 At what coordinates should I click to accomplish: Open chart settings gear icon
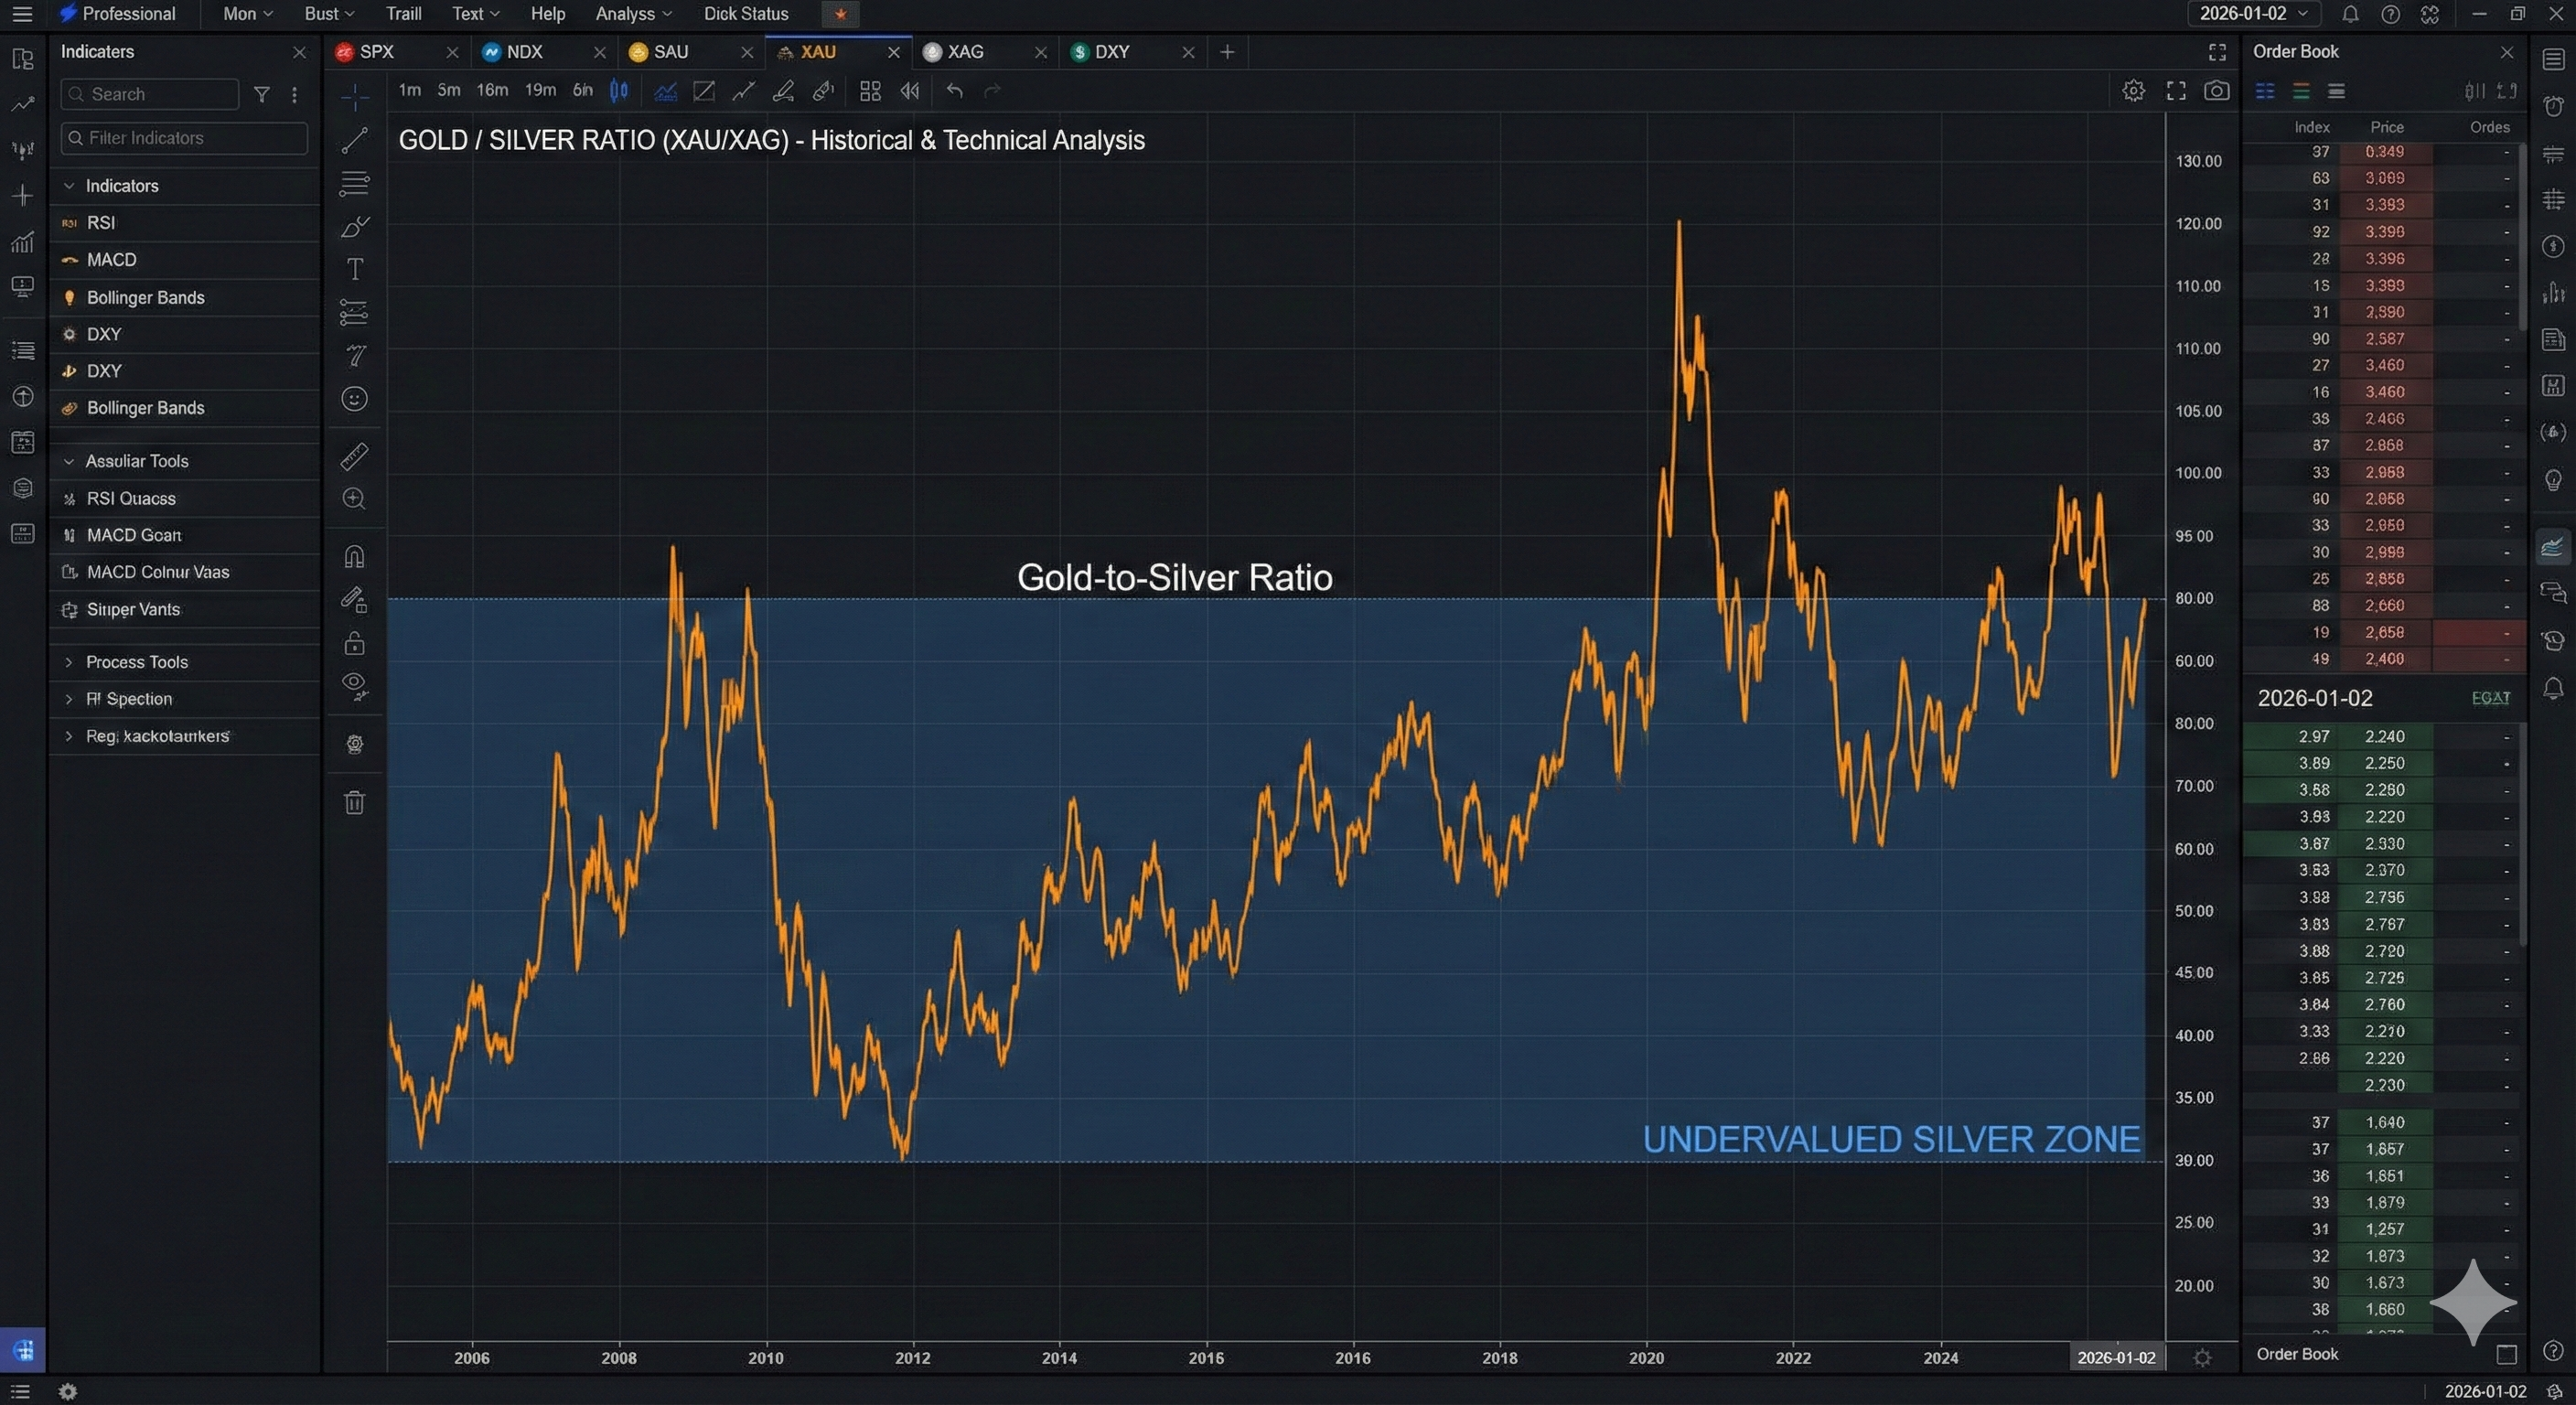click(x=2133, y=91)
